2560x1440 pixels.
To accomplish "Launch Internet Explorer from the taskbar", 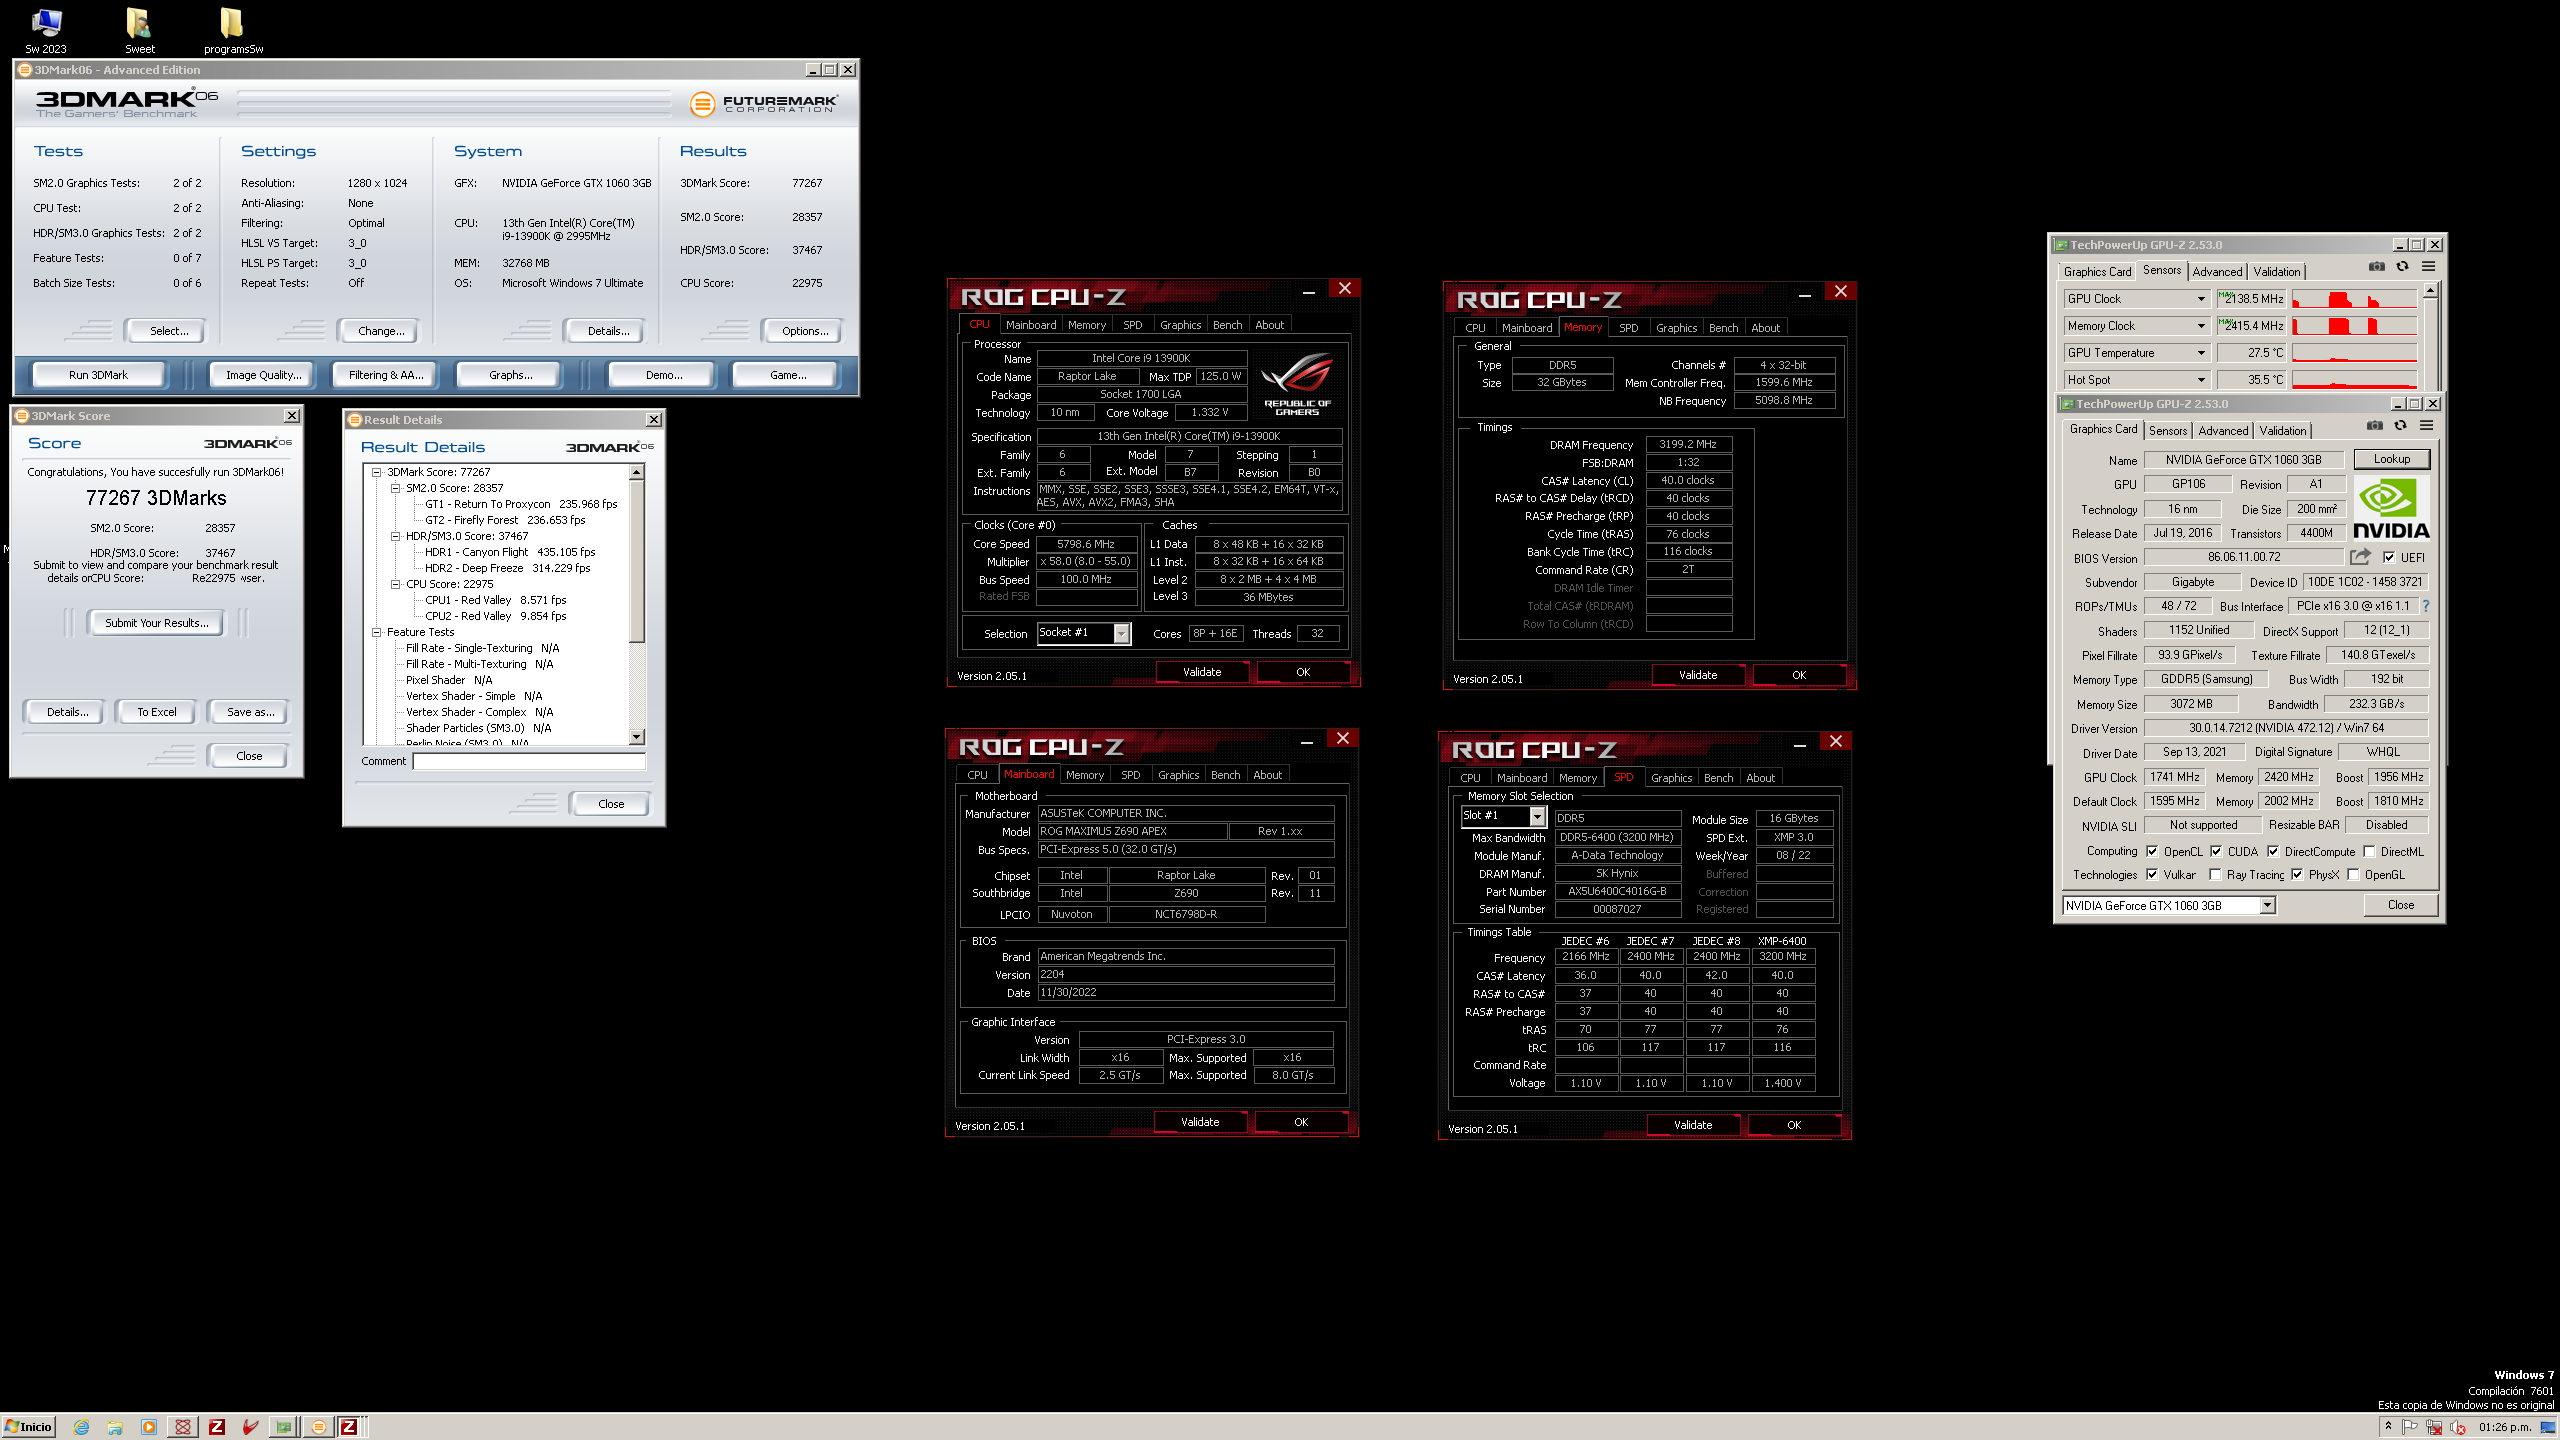I will (81, 1427).
